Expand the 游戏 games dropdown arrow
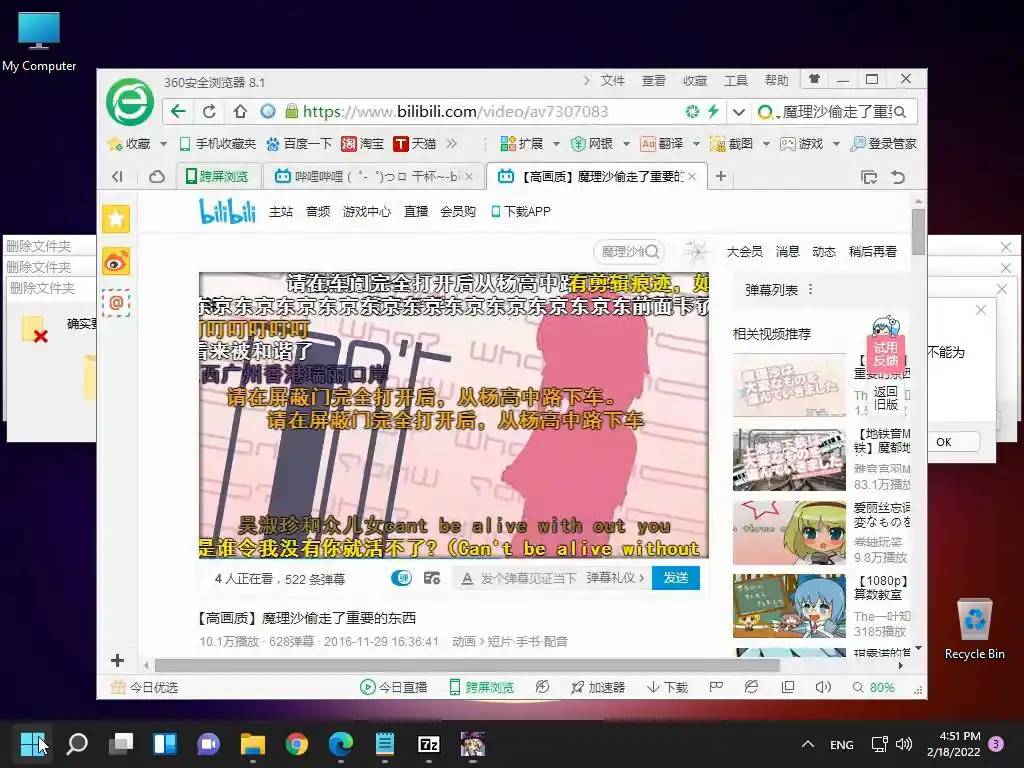1024x768 pixels. coord(836,144)
